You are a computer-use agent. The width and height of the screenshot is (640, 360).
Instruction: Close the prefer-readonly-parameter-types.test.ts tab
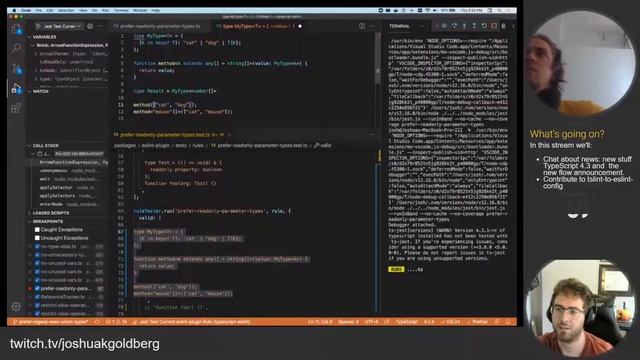(229, 134)
